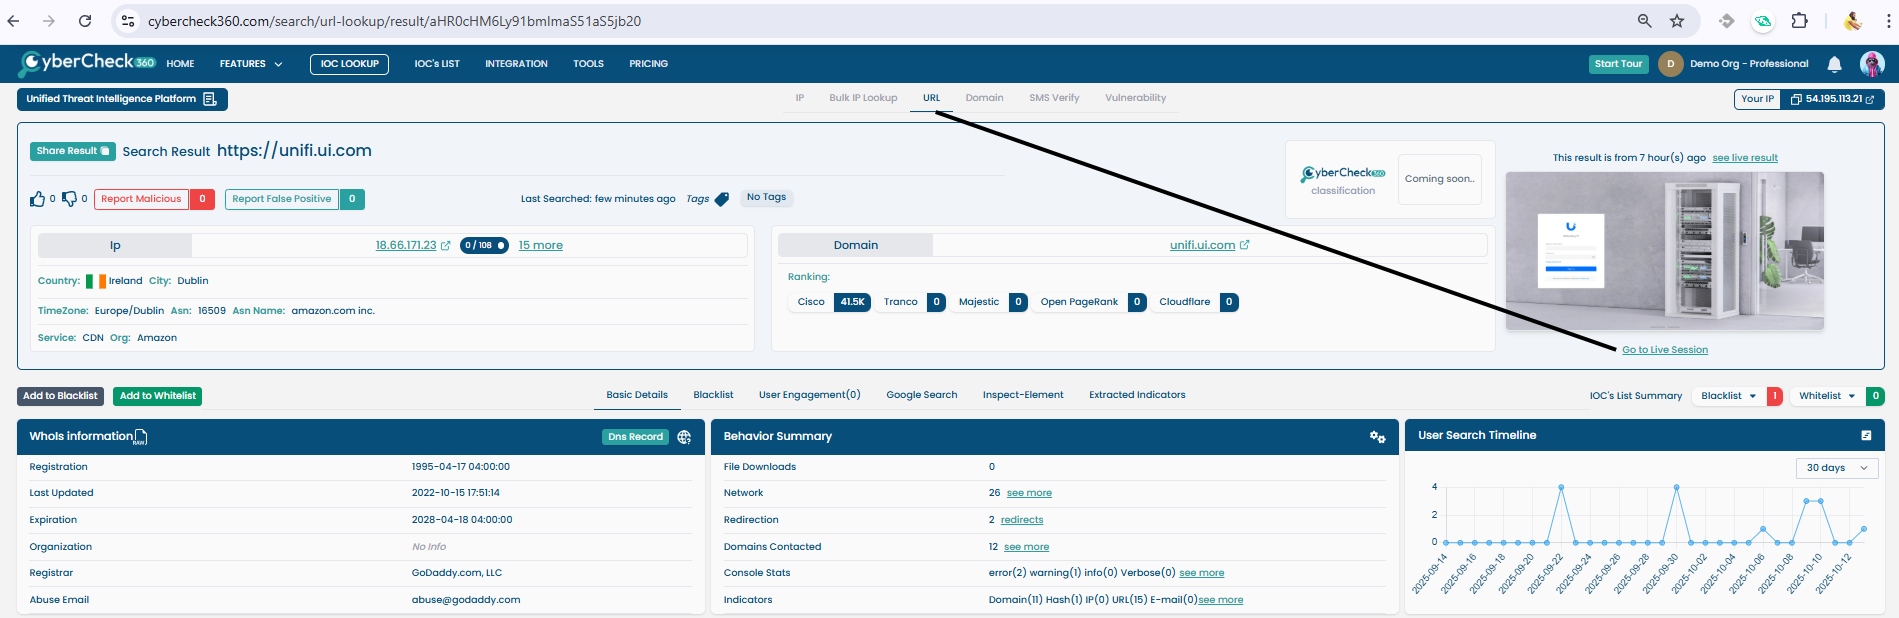The height and width of the screenshot is (618, 1899).
Task: Open the TOOLS menu item
Action: click(x=588, y=64)
